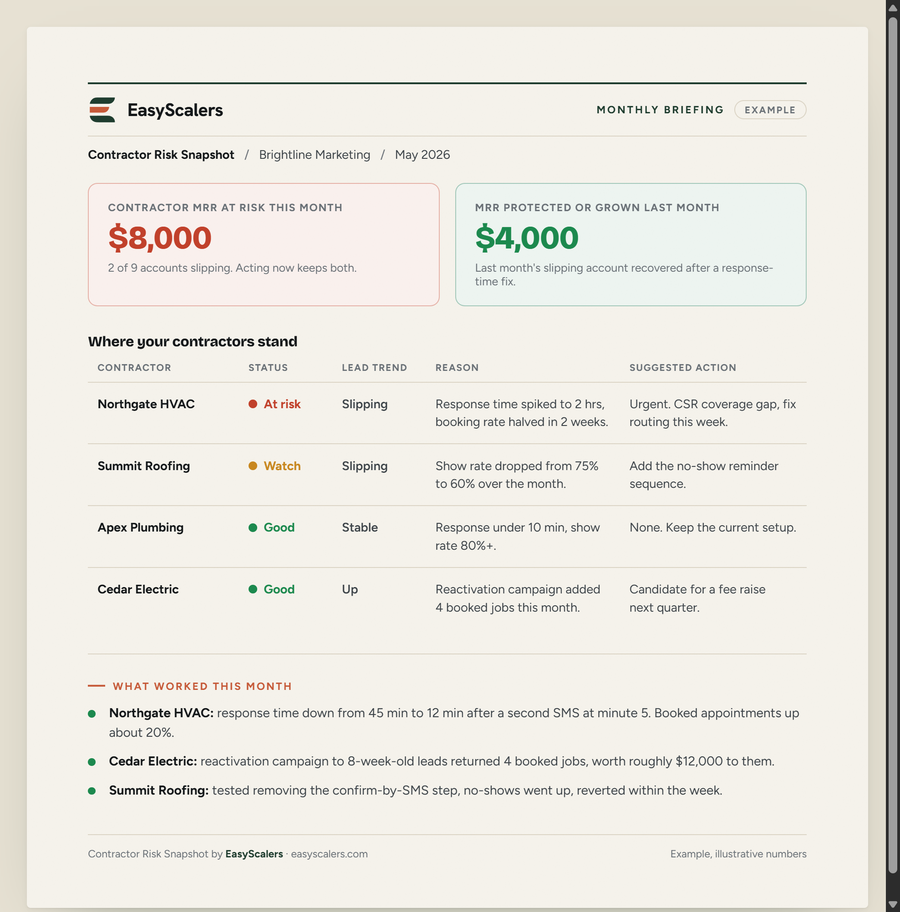Image resolution: width=900 pixels, height=912 pixels.
Task: Click '2 of 9 accounts slipping' note
Action: [232, 268]
